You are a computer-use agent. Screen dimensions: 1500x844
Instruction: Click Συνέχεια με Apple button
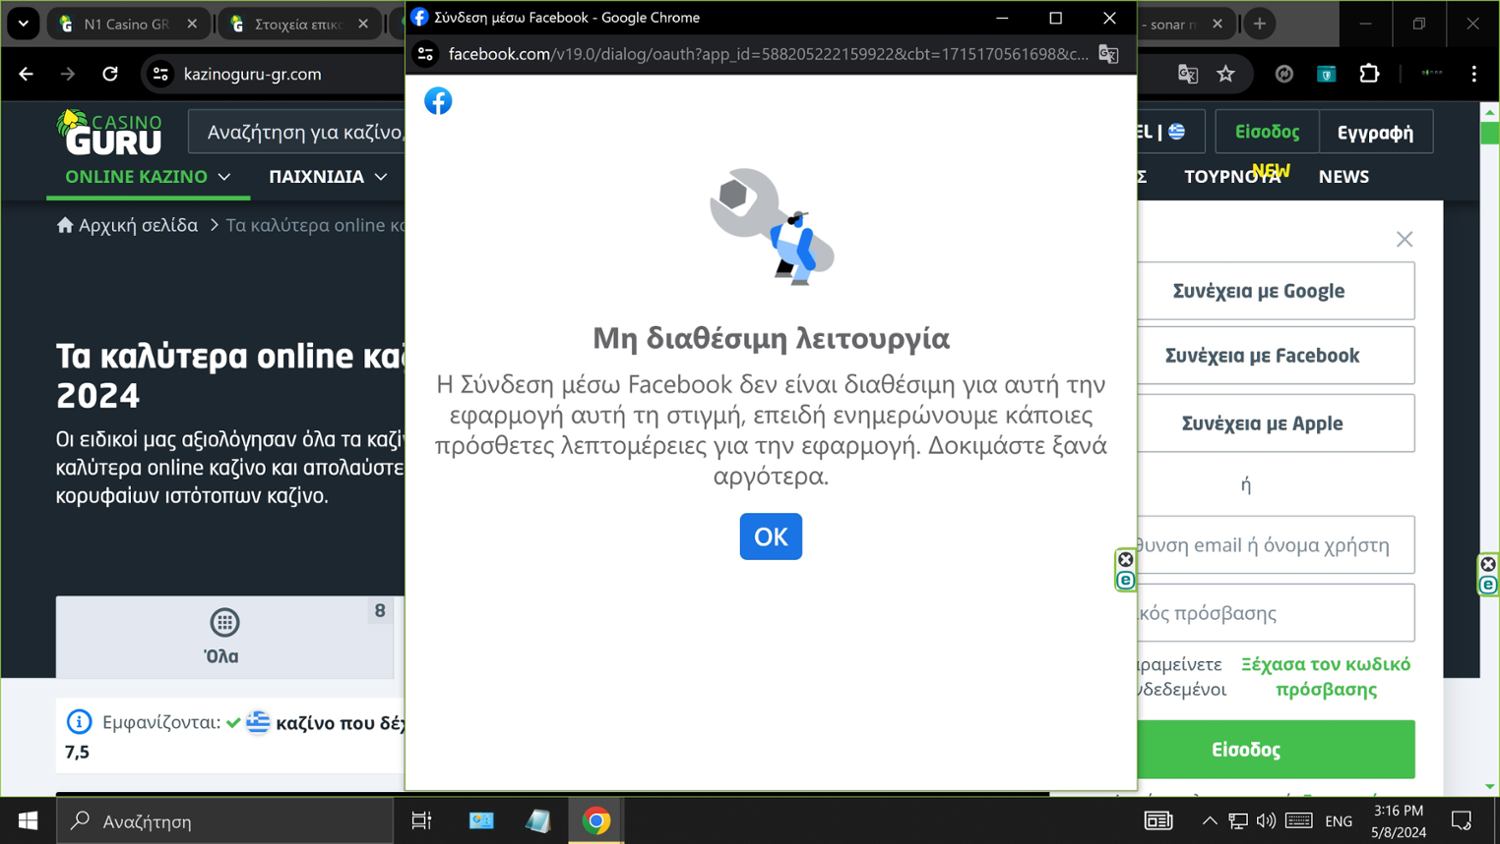point(1275,423)
